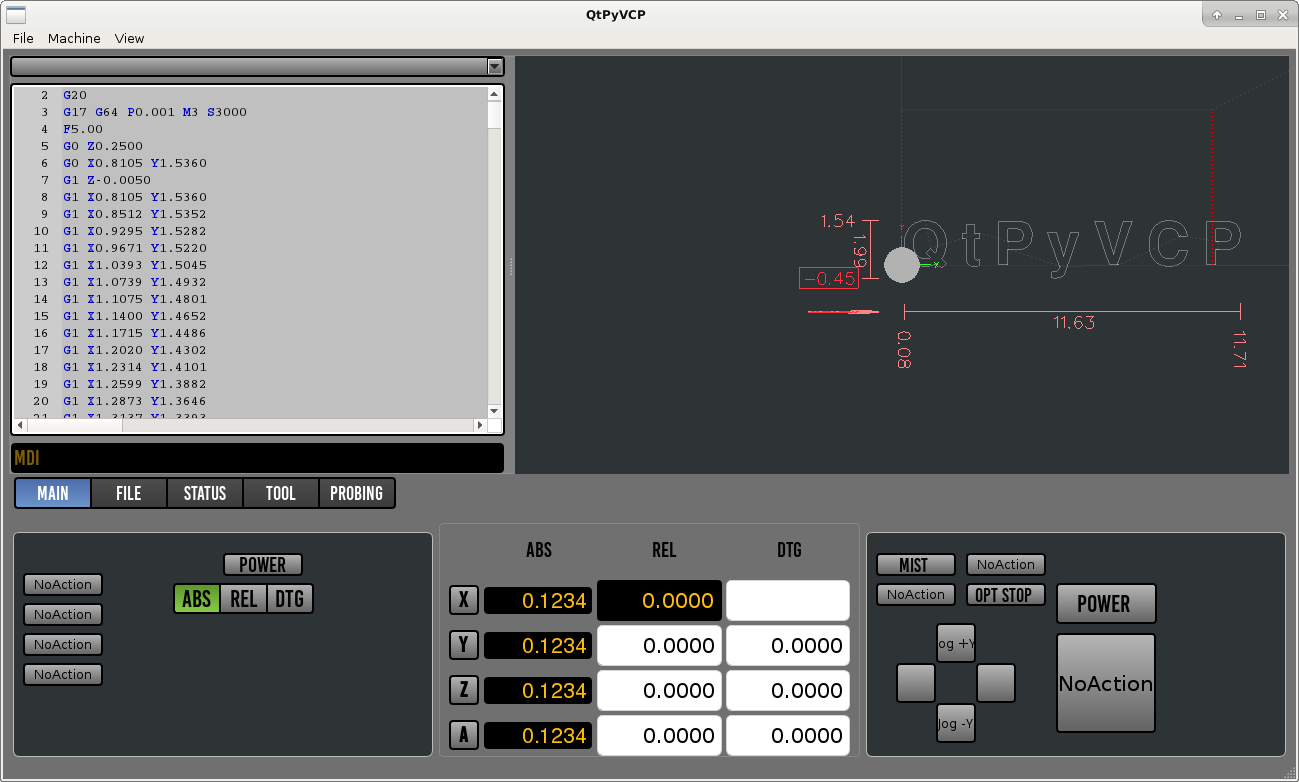1299x782 pixels.
Task: Select ABS position display mode
Action: 197,599
